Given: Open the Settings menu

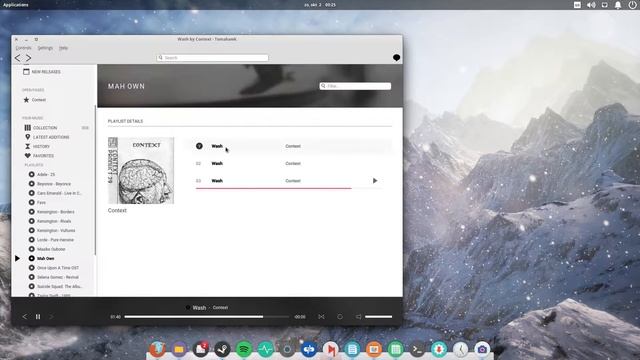Looking at the screenshot, I should 45,48.
